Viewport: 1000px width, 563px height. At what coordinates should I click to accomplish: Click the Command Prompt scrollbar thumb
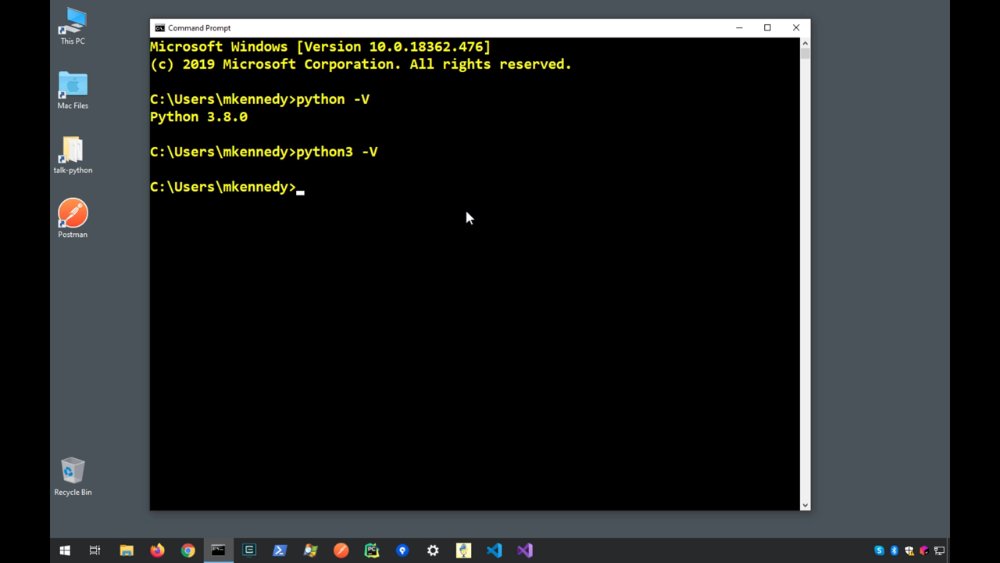pyautogui.click(x=805, y=54)
